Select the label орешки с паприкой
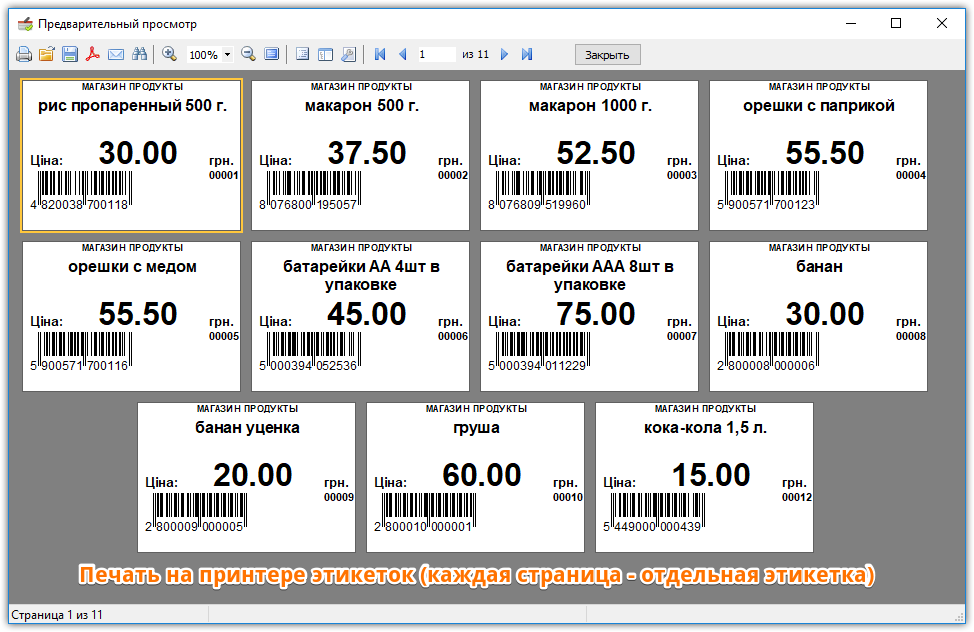Image resolution: width=974 pixels, height=632 pixels. pos(818,155)
